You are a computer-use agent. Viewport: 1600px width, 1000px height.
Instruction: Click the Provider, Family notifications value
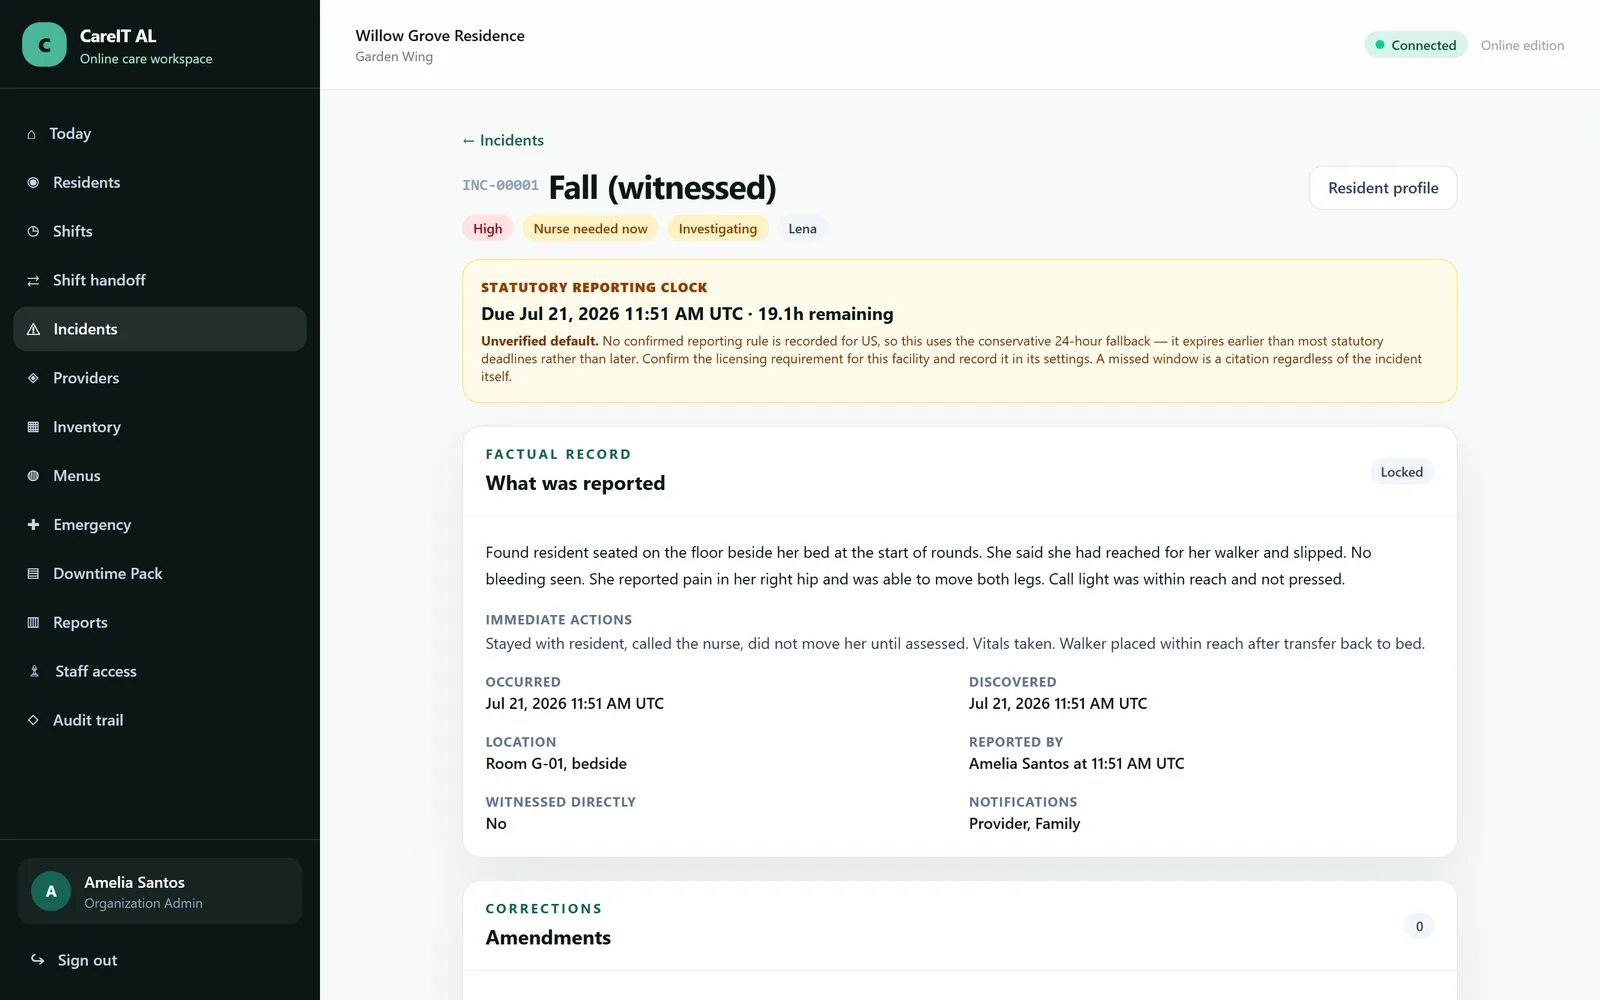(x=1024, y=824)
